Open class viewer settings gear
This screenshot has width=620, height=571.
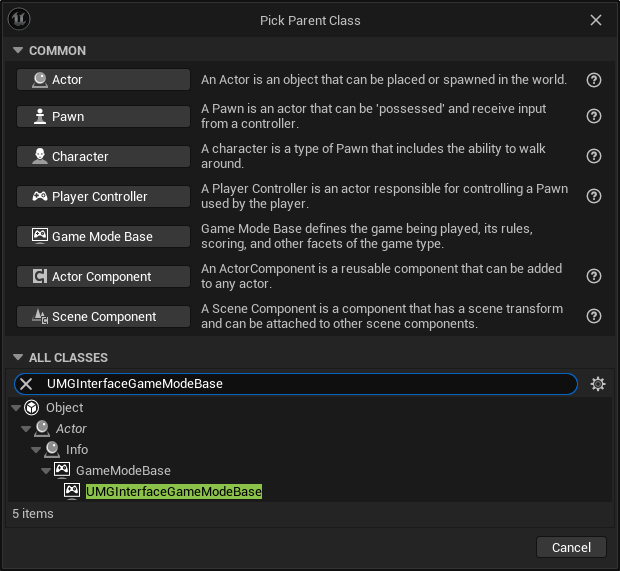[598, 384]
